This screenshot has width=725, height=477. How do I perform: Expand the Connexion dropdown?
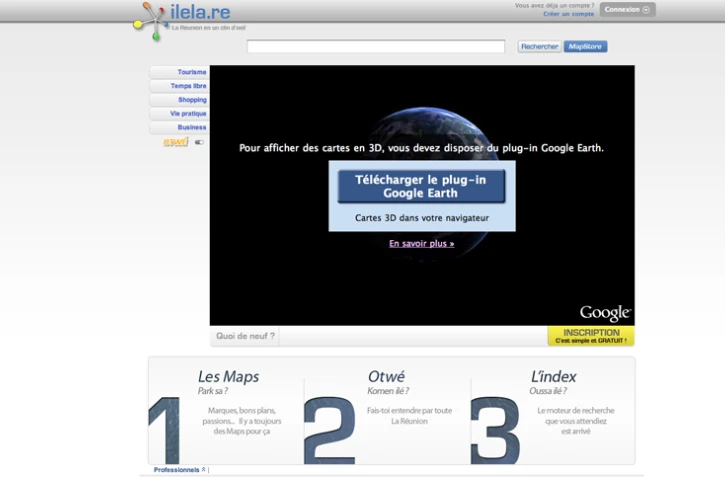pos(627,10)
